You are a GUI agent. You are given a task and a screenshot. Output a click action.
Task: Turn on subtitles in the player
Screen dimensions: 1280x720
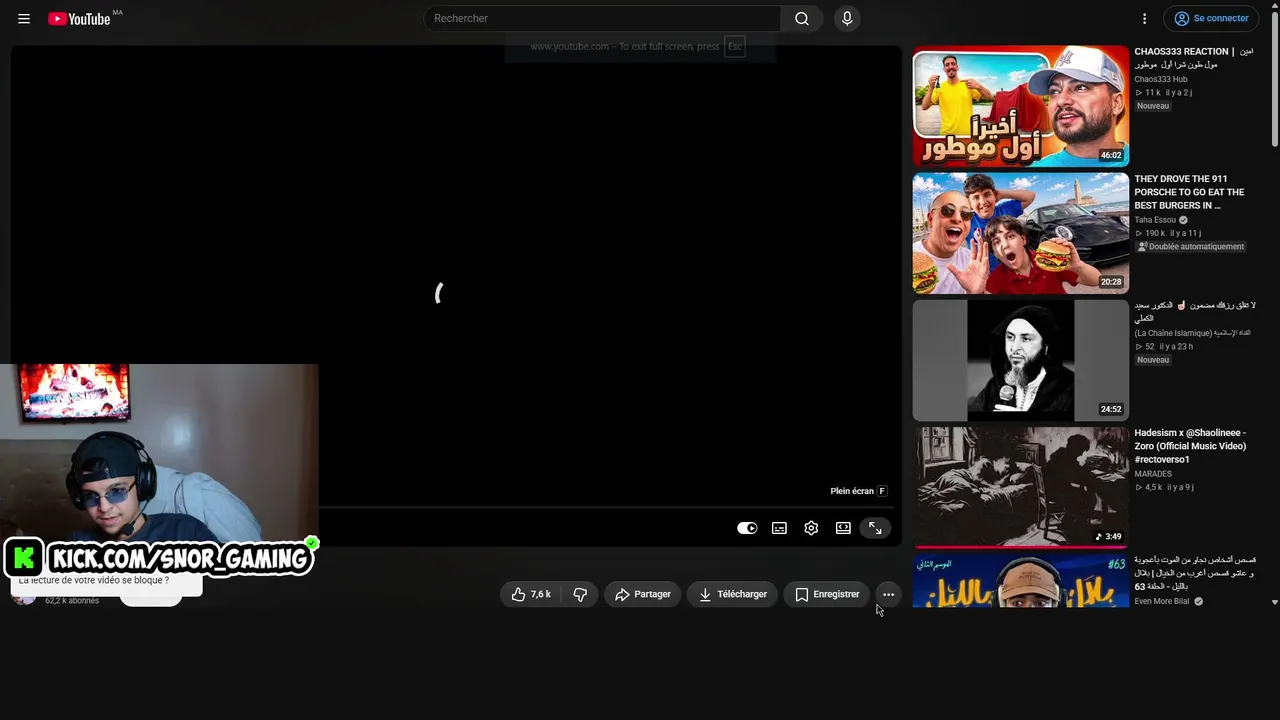click(779, 528)
